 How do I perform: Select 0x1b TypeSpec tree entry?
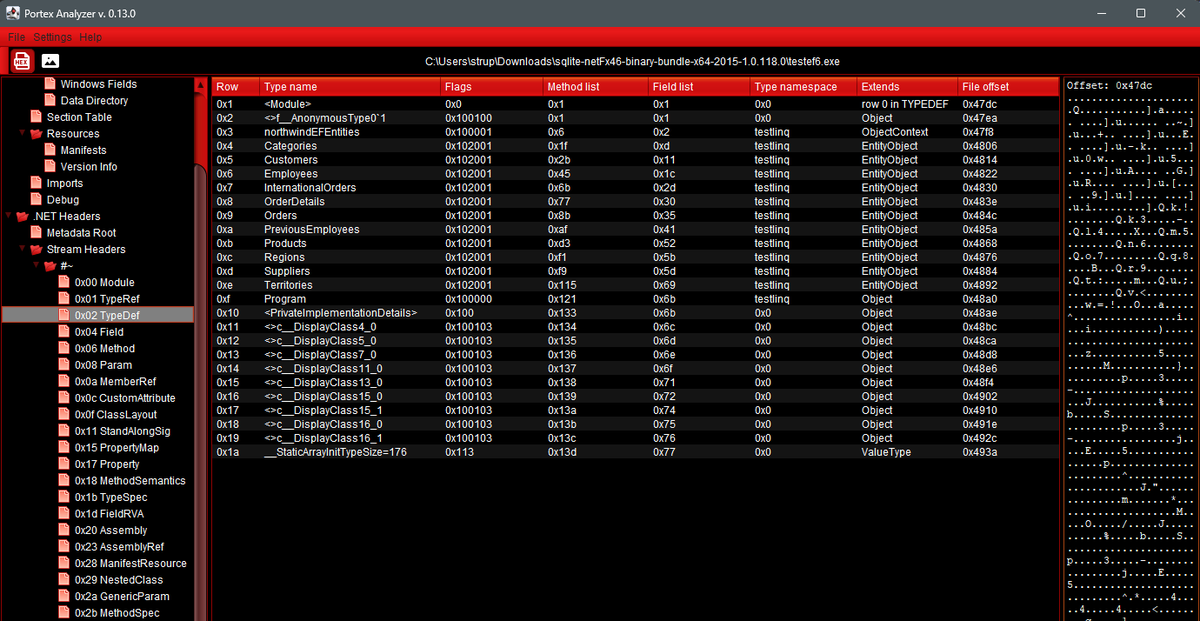(x=111, y=497)
